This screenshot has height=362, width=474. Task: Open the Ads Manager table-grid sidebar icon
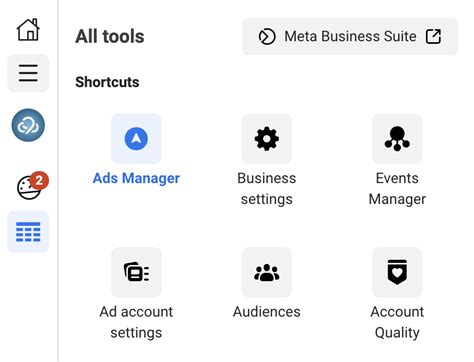(x=28, y=232)
